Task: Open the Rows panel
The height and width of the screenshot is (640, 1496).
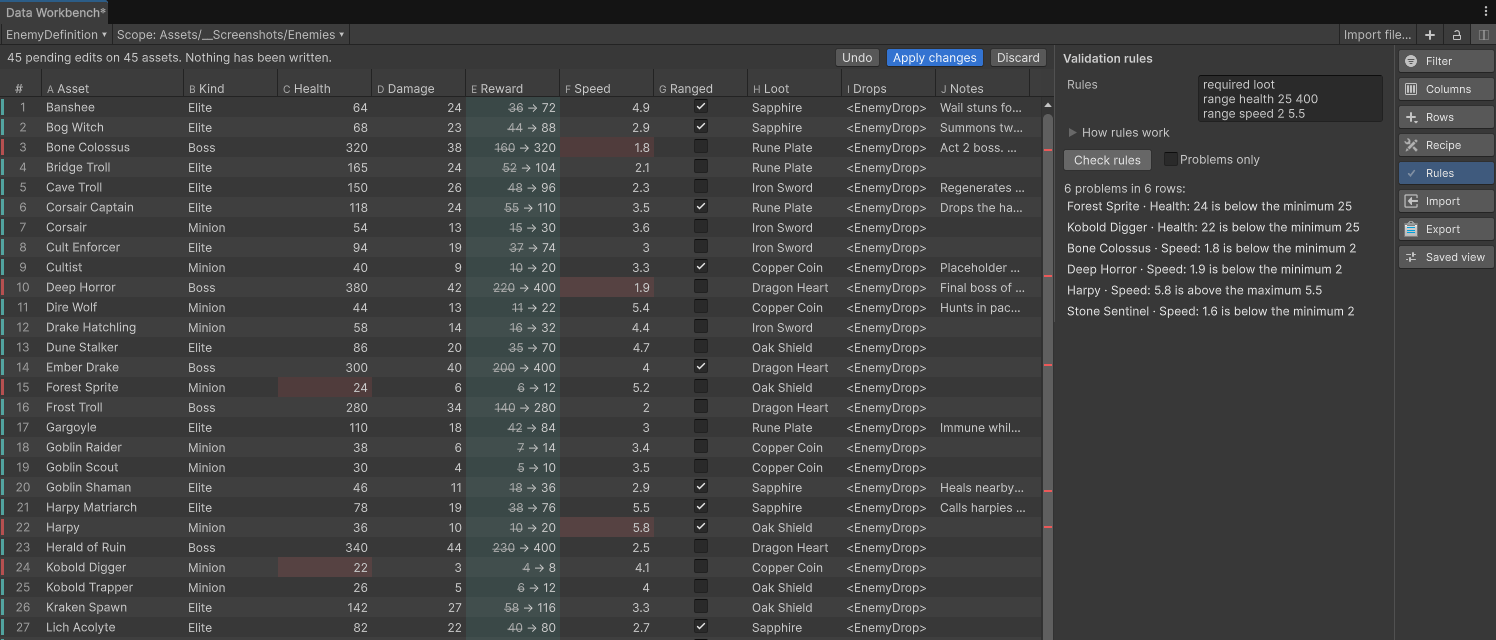Action: tap(1446, 117)
